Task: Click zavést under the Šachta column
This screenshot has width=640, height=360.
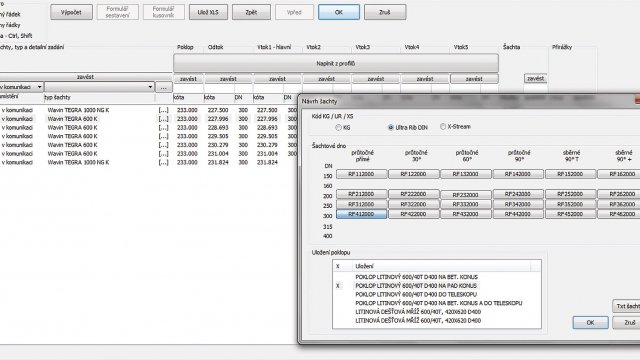Action: pyautogui.click(x=535, y=78)
